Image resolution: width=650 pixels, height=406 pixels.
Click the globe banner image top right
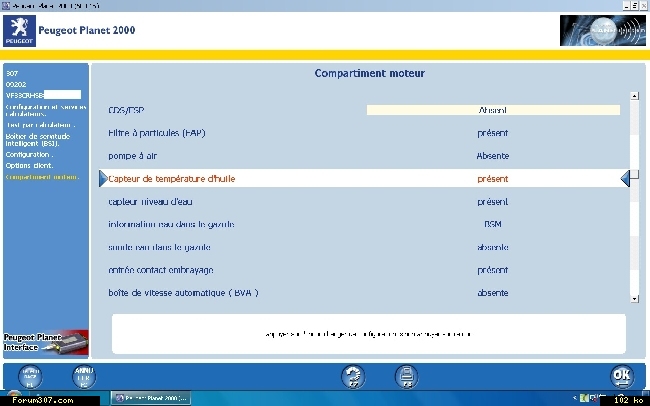pos(603,30)
